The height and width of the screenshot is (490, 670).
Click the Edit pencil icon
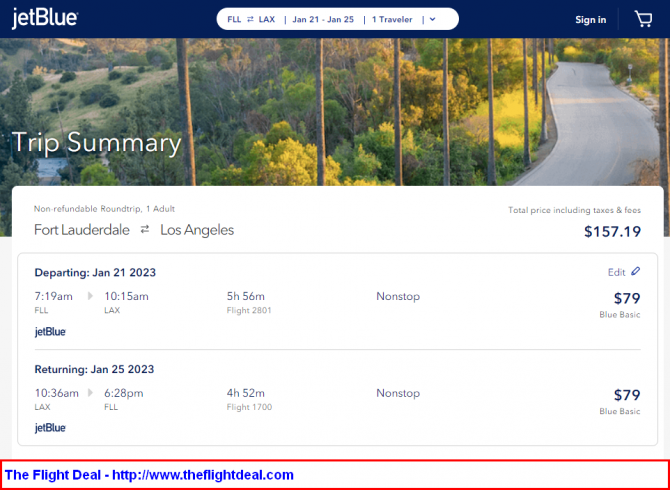tap(635, 271)
